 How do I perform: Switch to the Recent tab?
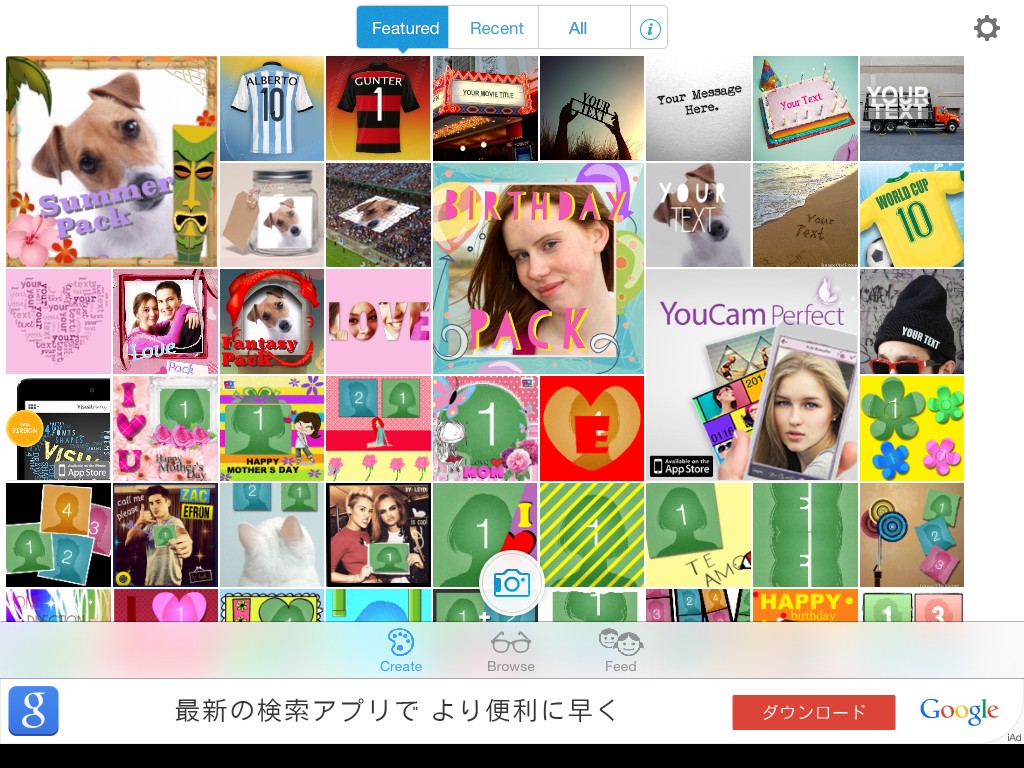coord(496,28)
